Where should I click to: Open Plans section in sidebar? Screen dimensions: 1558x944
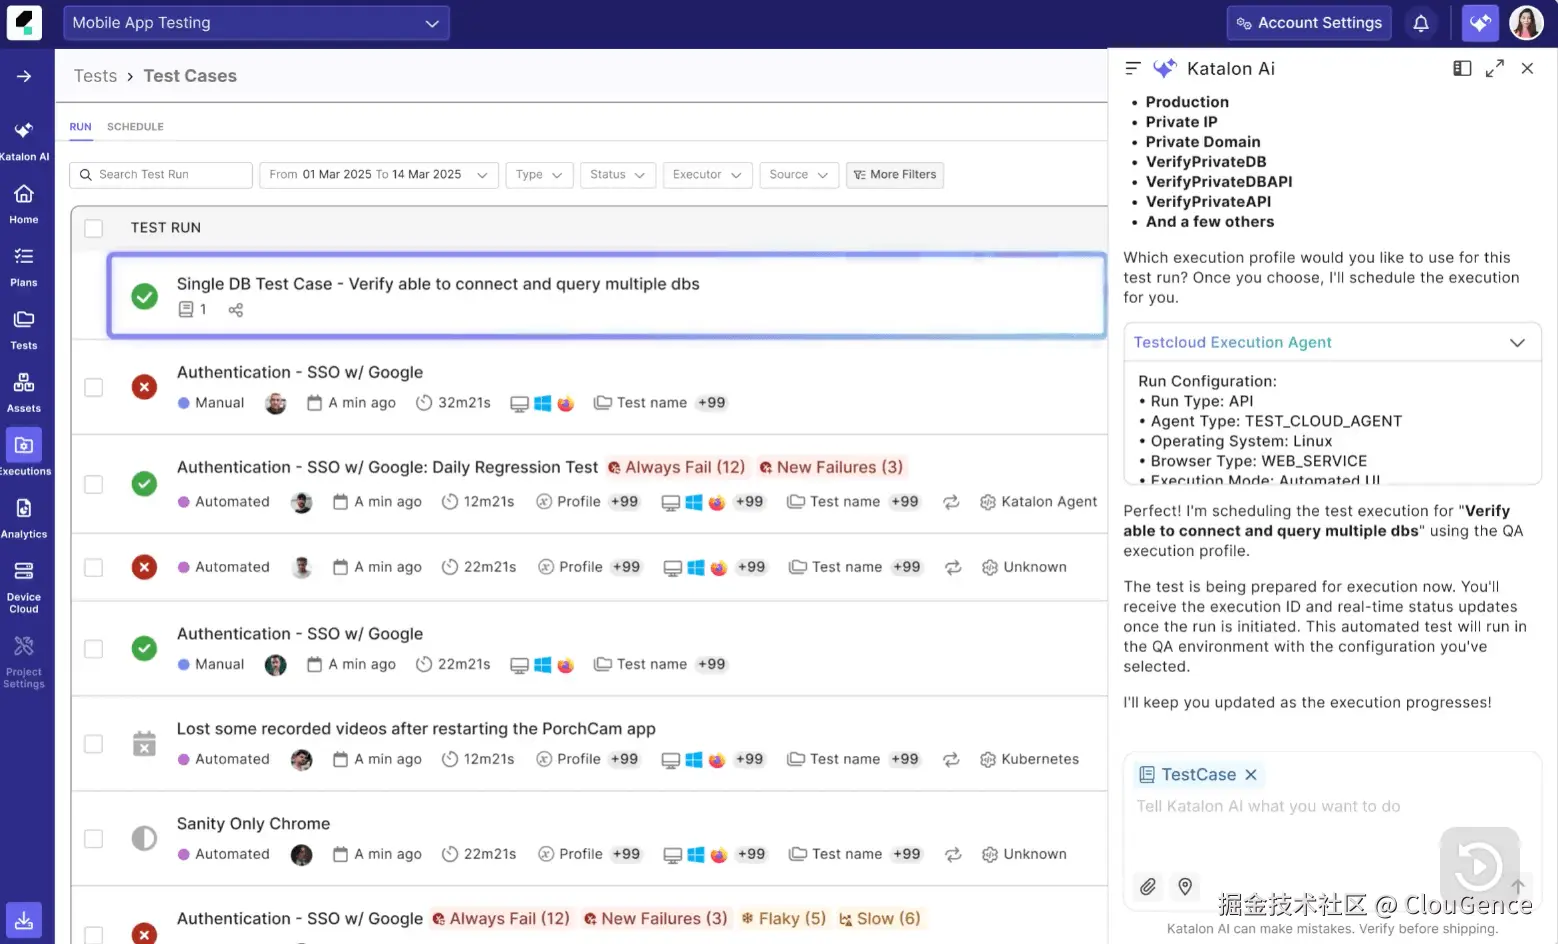24,267
